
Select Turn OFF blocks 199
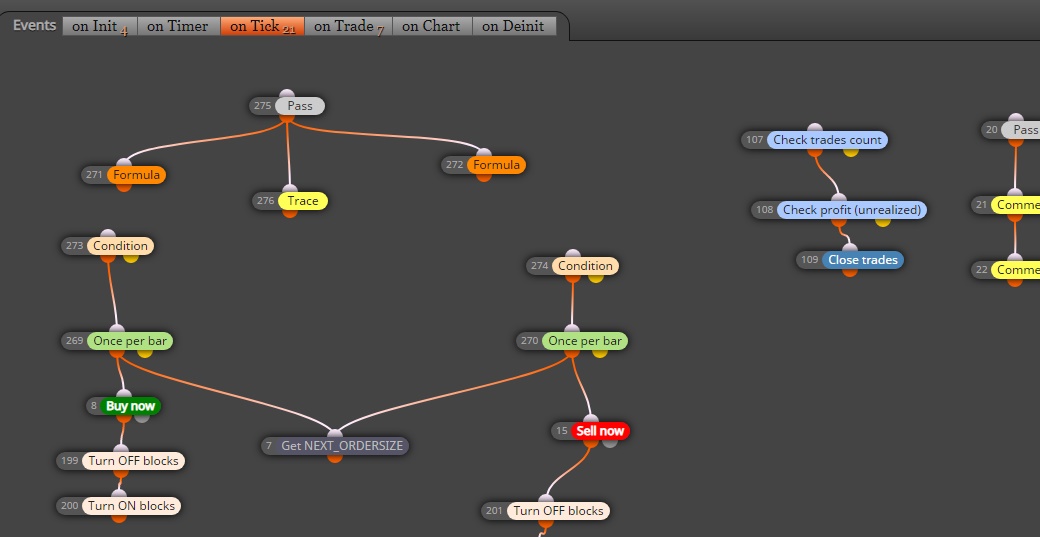point(133,461)
